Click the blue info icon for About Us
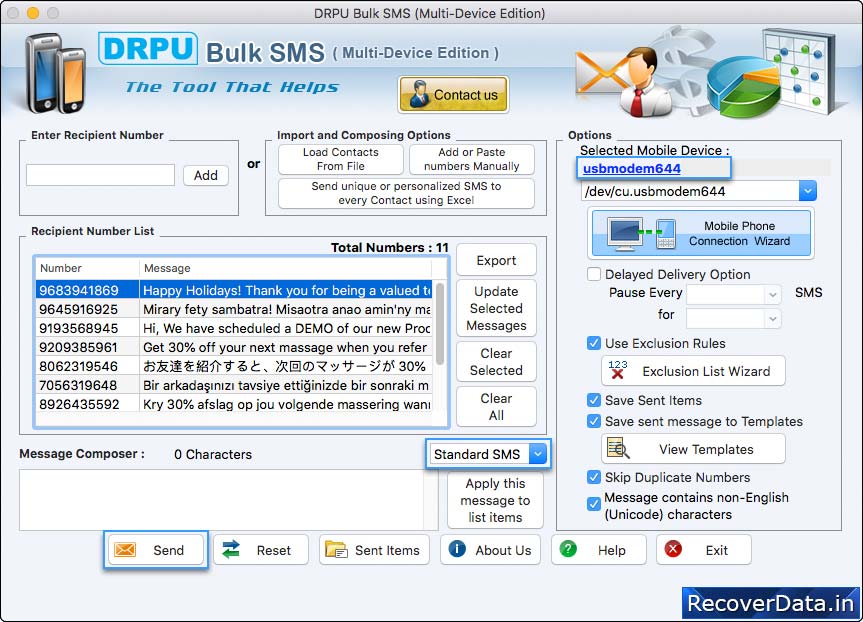 (457, 549)
